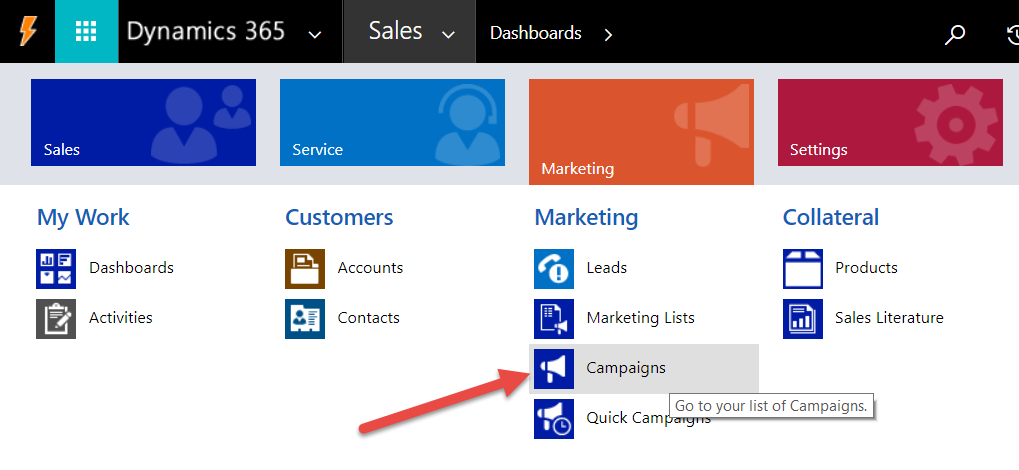The width and height of the screenshot is (1019, 470).
Task: Click the recent items history icon
Action: click(1010, 34)
